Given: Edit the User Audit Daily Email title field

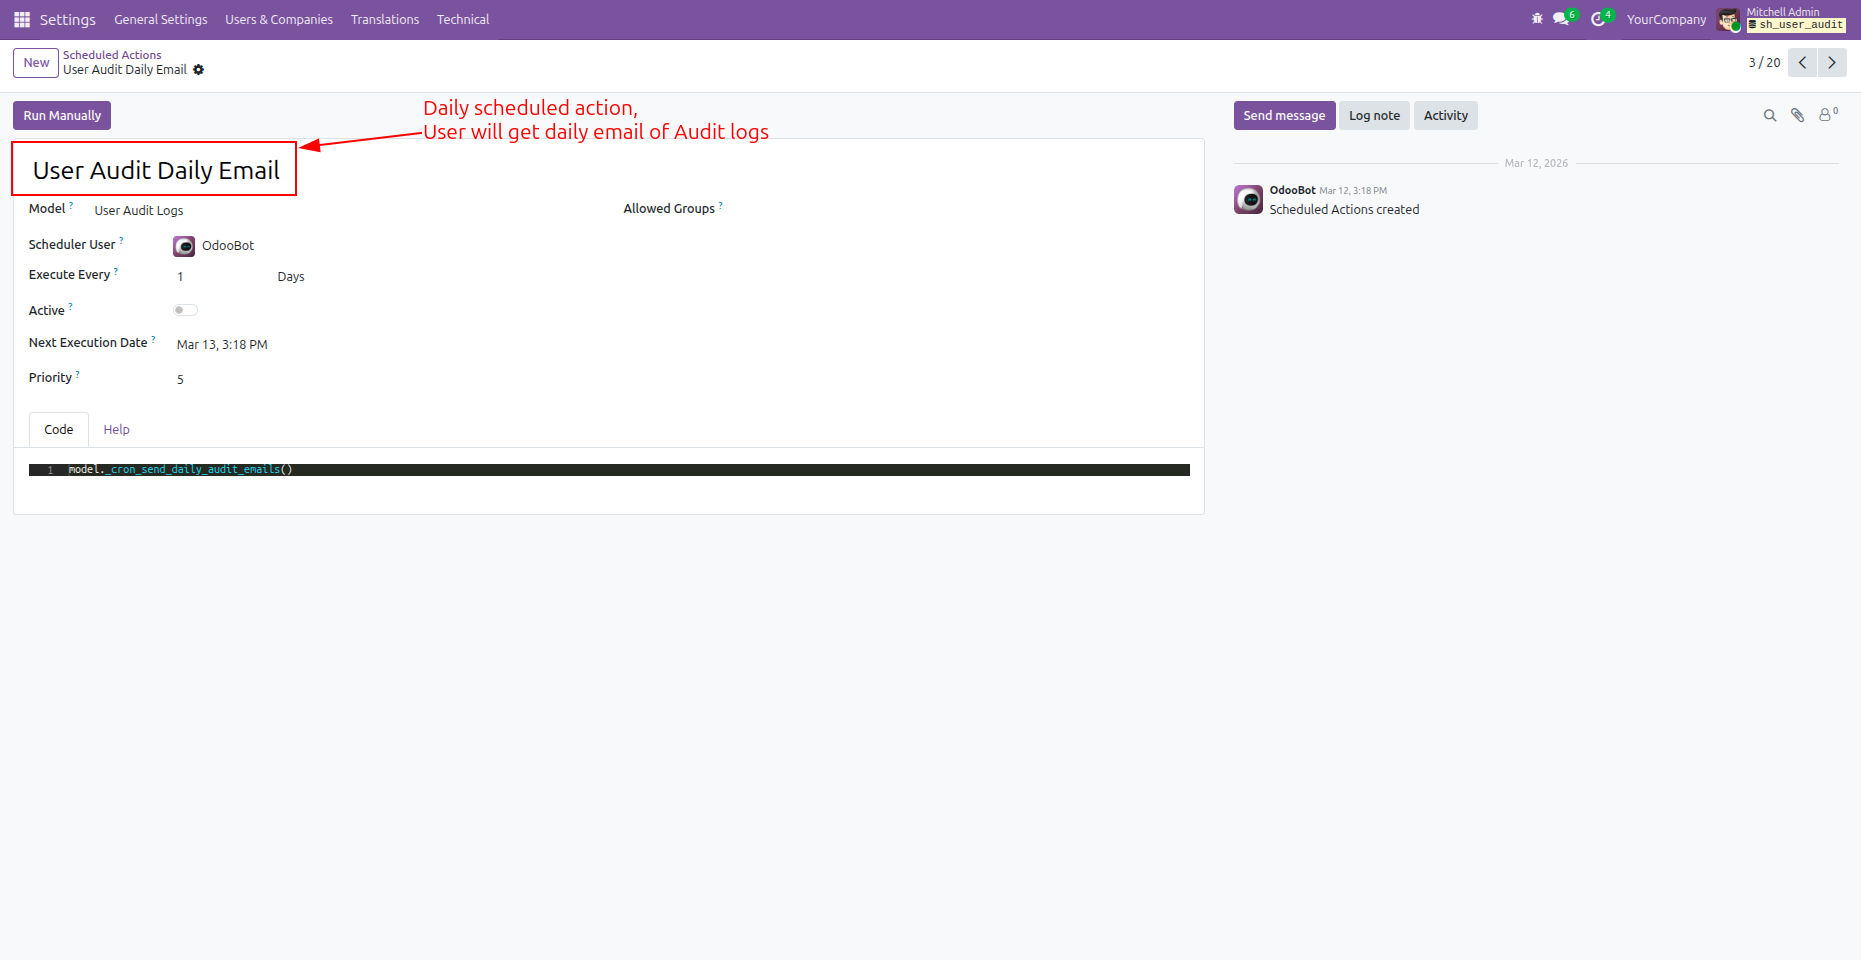Looking at the screenshot, I should click(156, 171).
